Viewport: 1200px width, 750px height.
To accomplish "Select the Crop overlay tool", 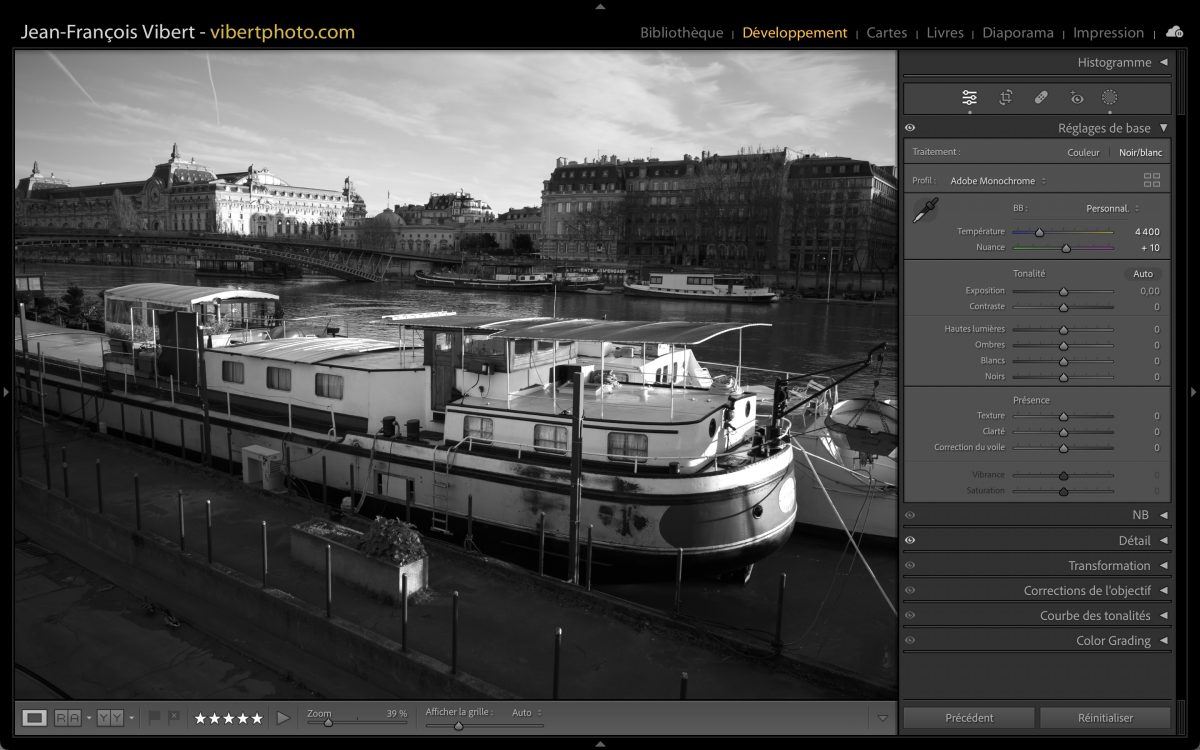I will 1005,98.
